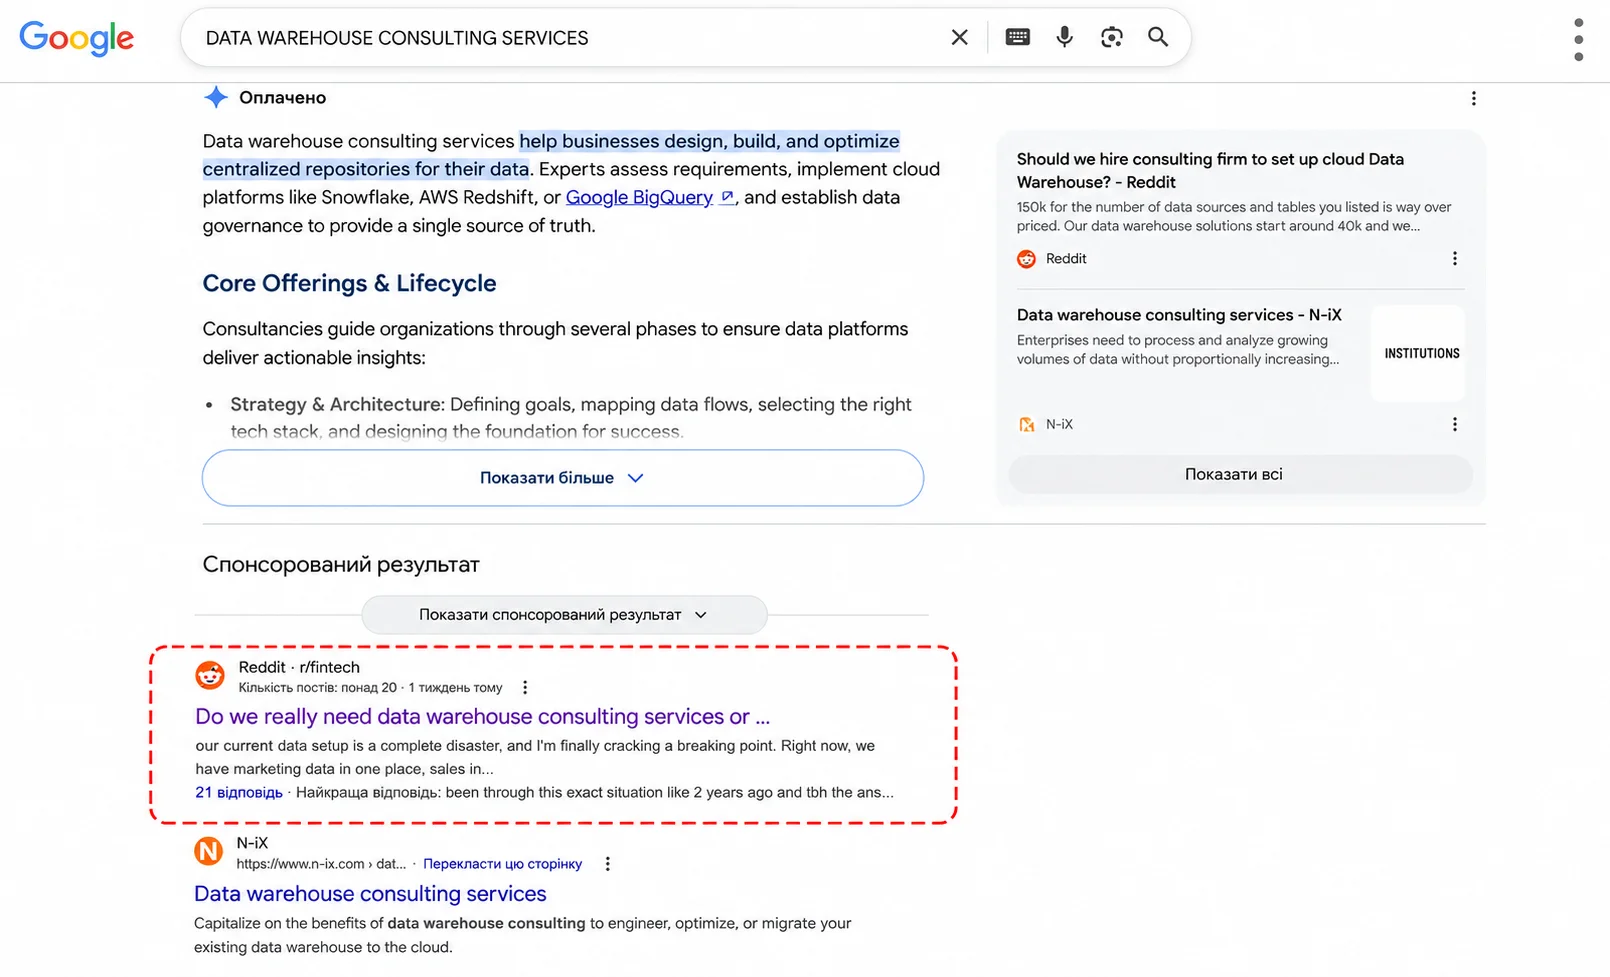This screenshot has height=977, width=1610.
Task: Click the Reddit avatar icon in r/fintech result
Action: pyautogui.click(x=210, y=676)
